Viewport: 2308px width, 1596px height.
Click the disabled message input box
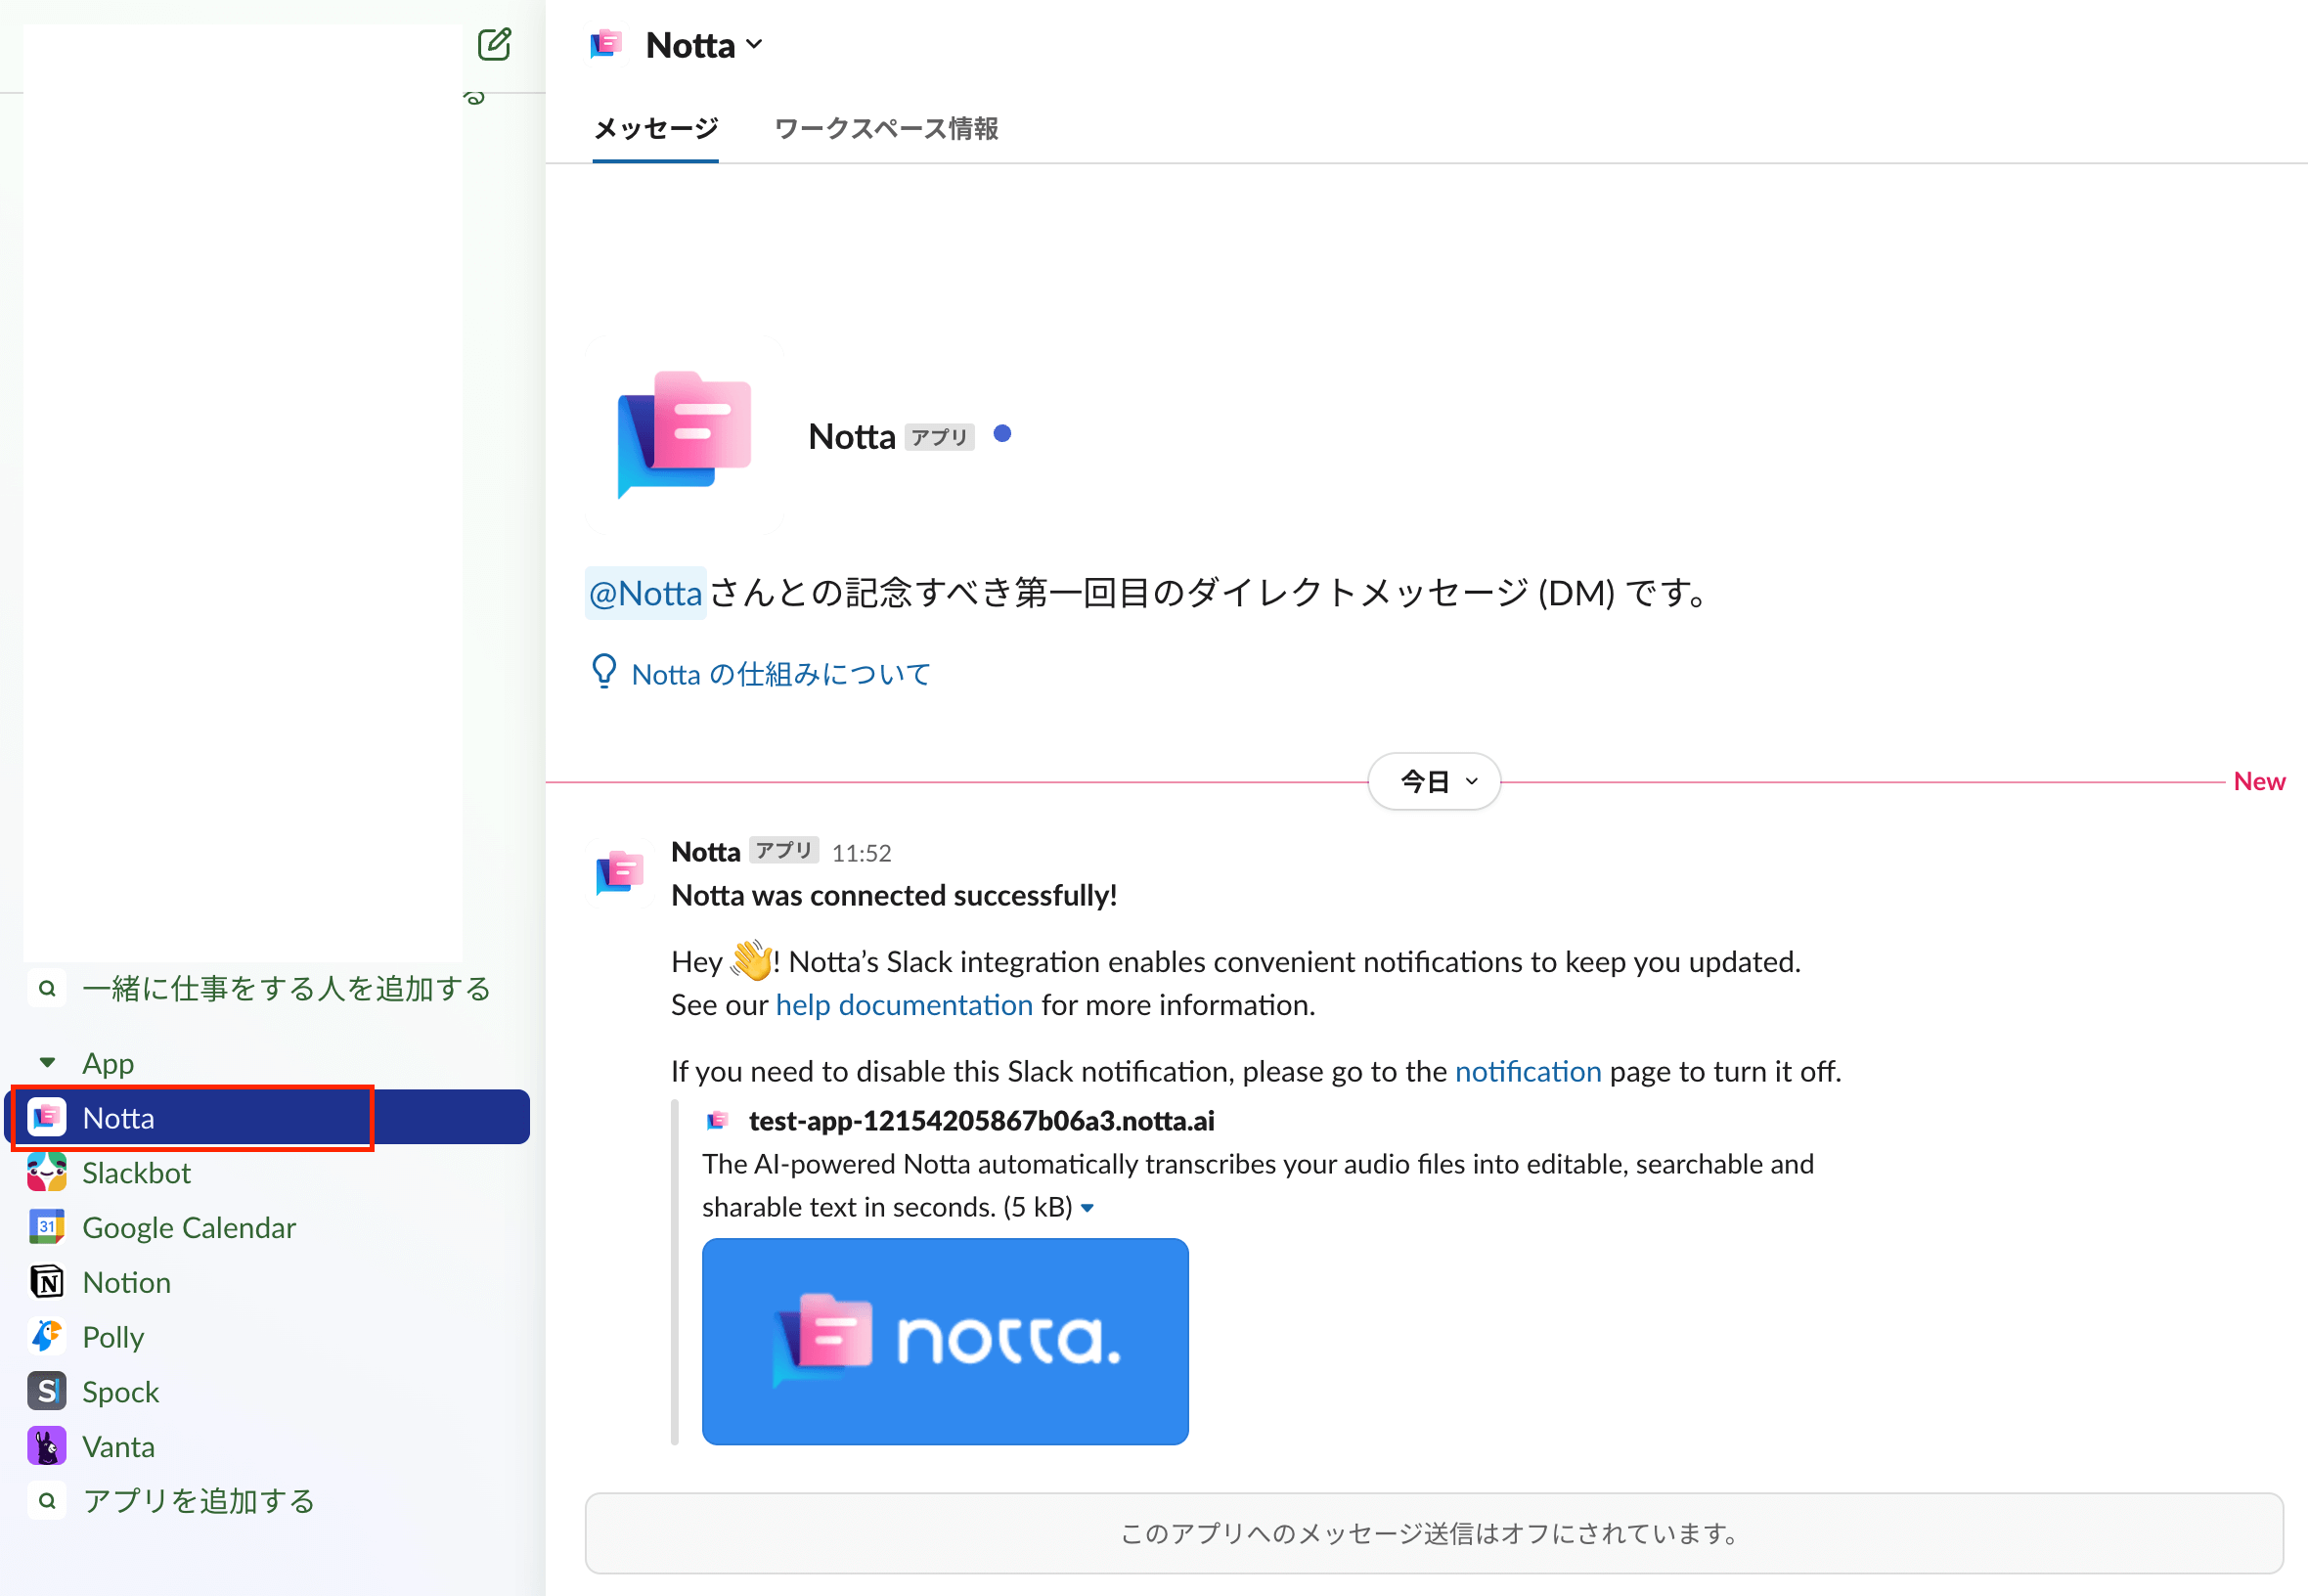pyautogui.click(x=1434, y=1534)
